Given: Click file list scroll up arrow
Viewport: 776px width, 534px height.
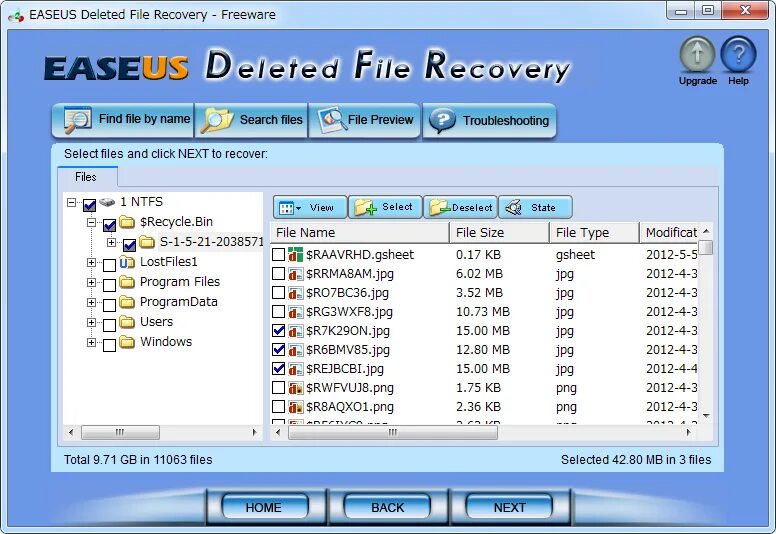Looking at the screenshot, I should pyautogui.click(x=706, y=231).
